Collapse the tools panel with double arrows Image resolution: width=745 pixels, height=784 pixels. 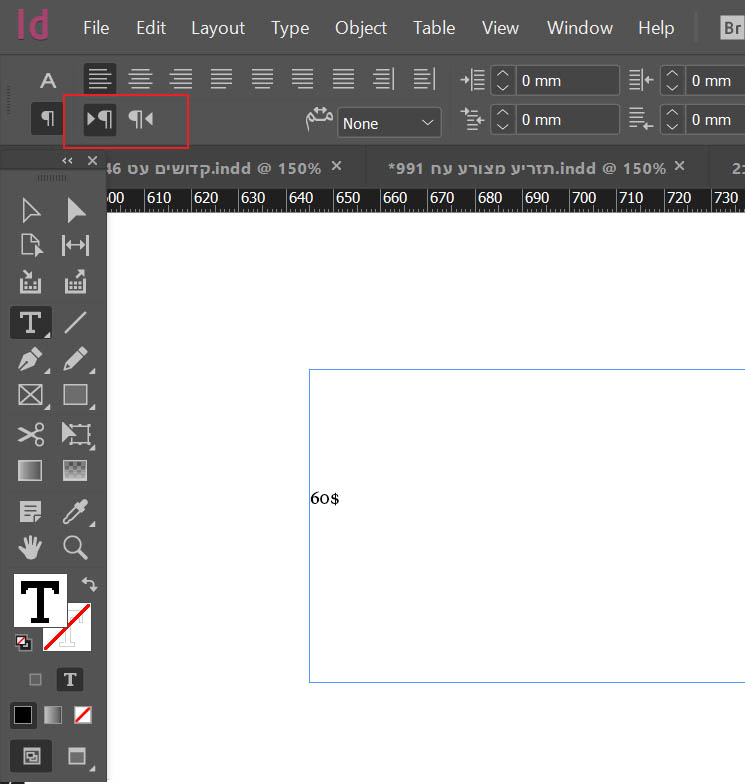(68, 160)
